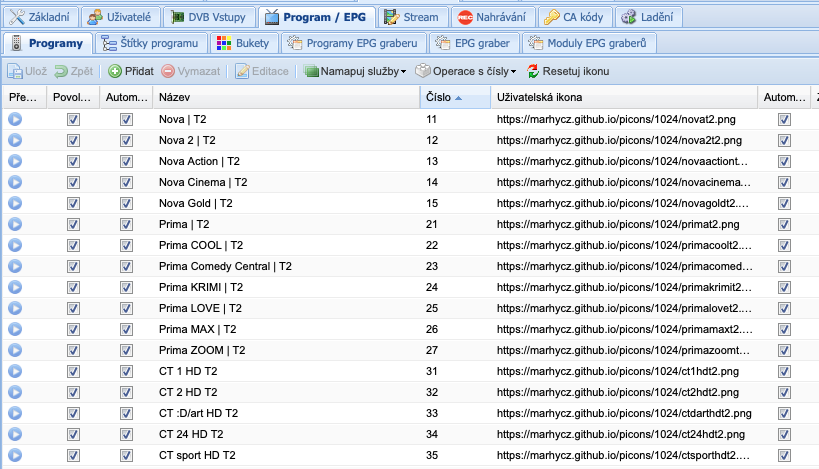
Task: Open the Operace s čísly dropdown menu
Action: coord(466,72)
